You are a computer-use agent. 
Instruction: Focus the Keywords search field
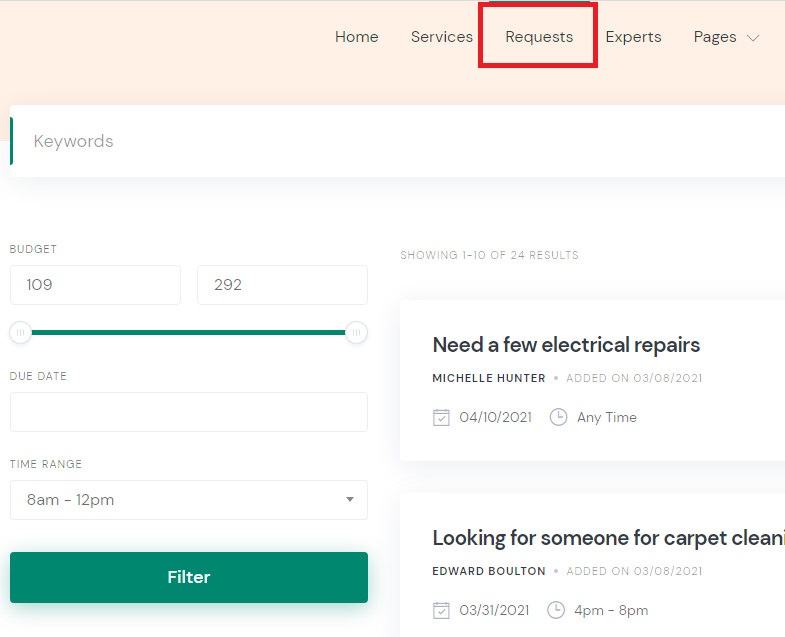[400, 141]
